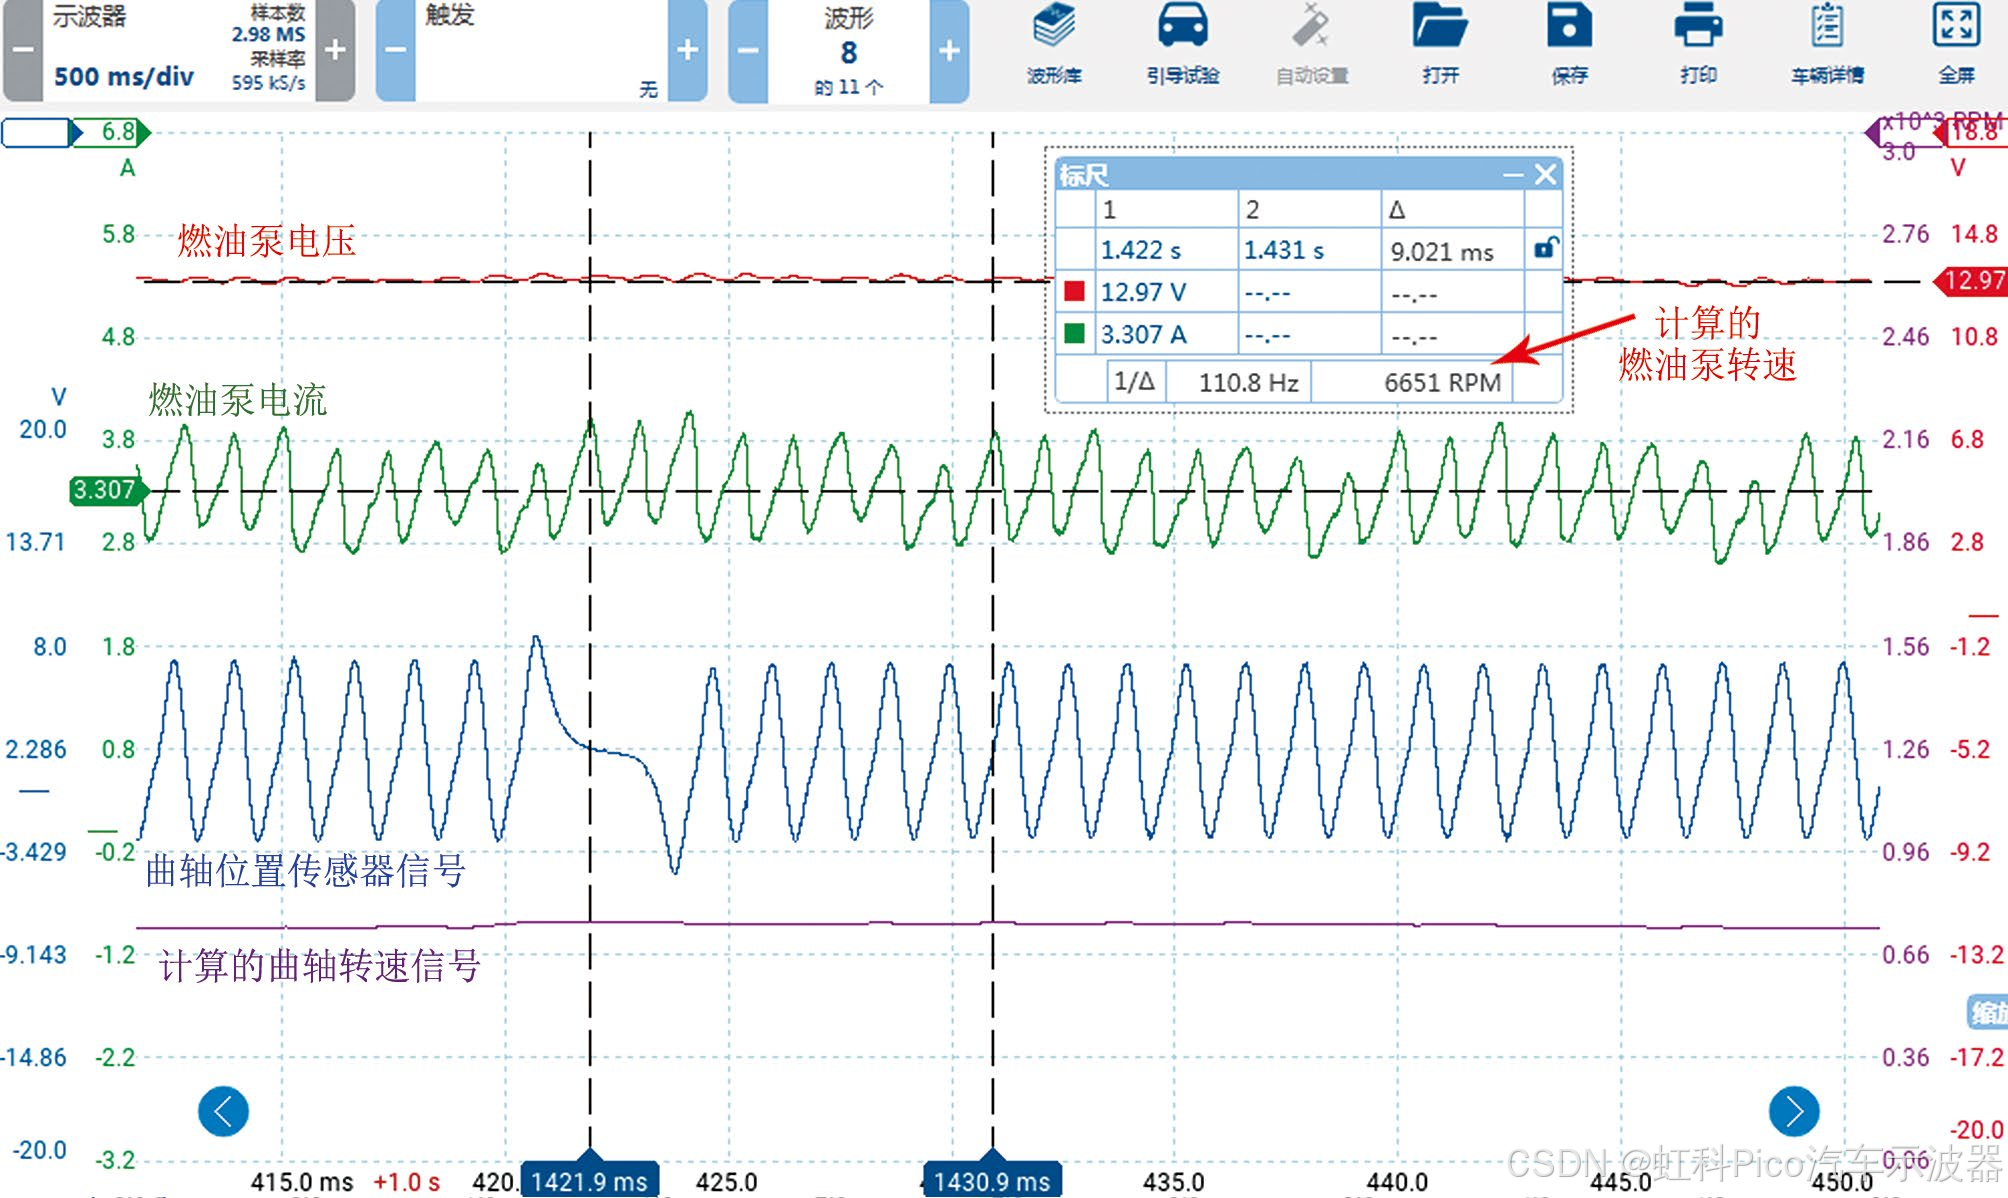The height and width of the screenshot is (1198, 2008).
Task: Increase timebase with scope plus button
Action: [336, 50]
